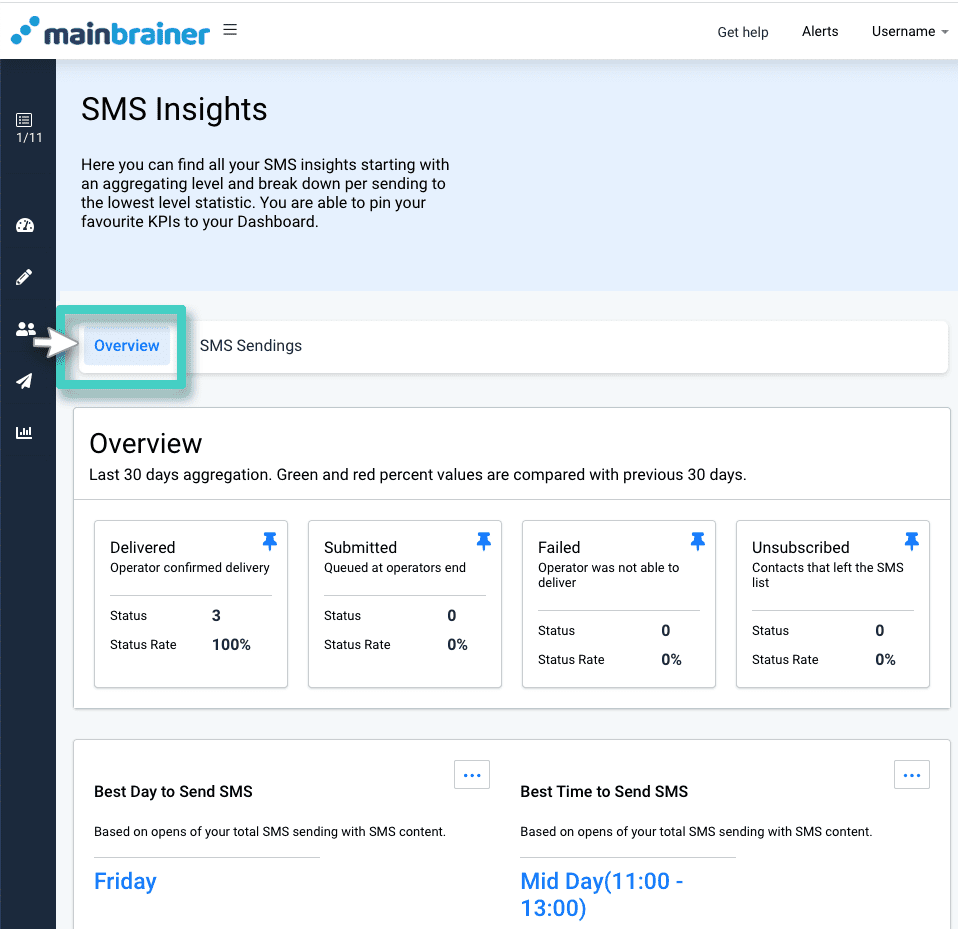The height and width of the screenshot is (929, 958).
Task: Switch to the SMS Sendings tab
Action: (x=250, y=345)
